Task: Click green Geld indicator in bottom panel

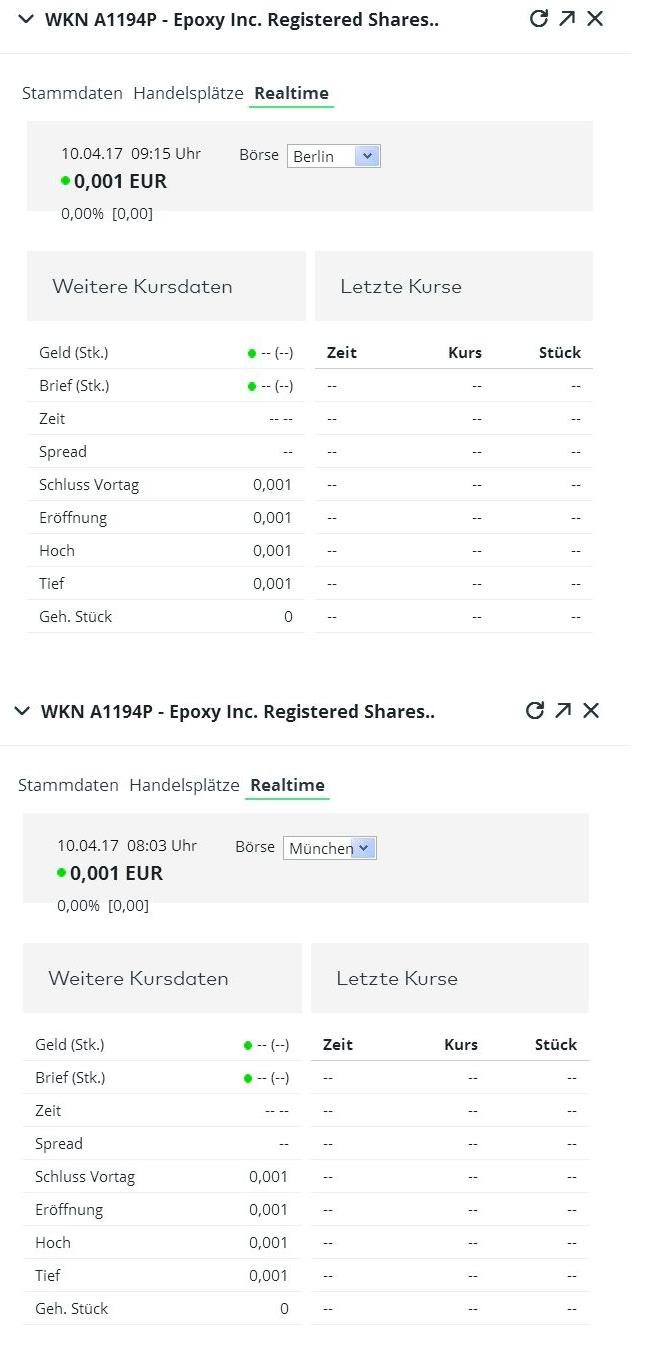Action: [x=248, y=1045]
